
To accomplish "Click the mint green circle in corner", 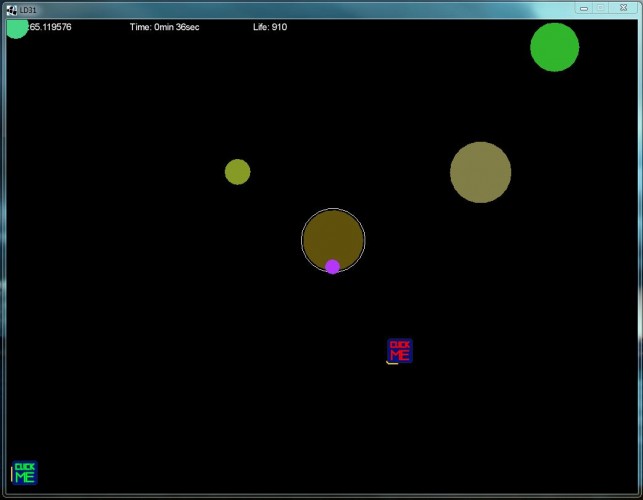I will pos(17,29).
